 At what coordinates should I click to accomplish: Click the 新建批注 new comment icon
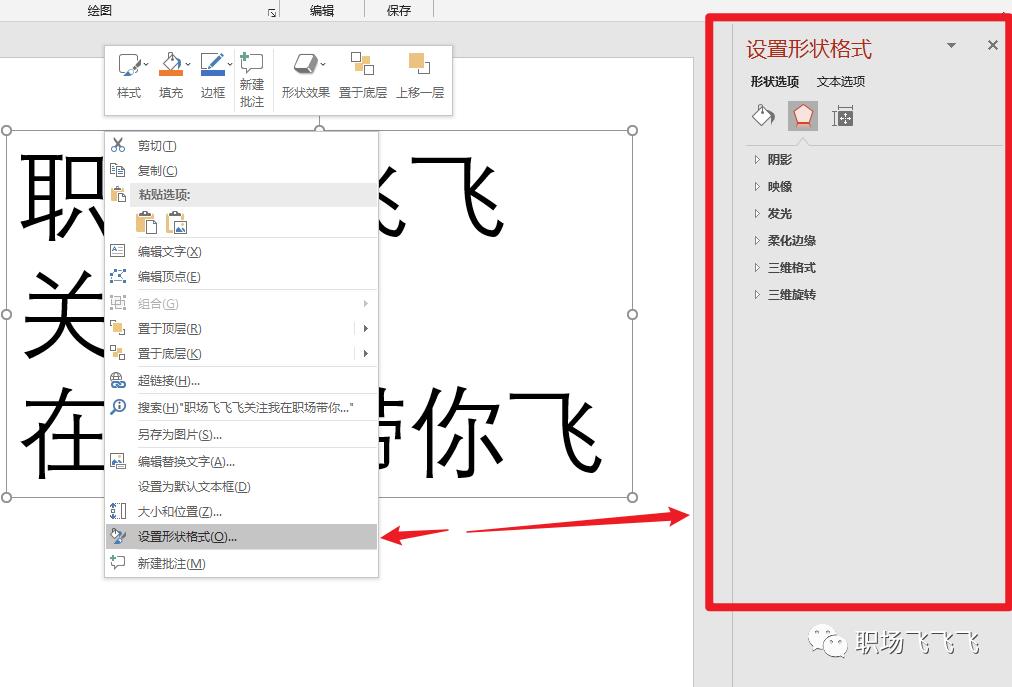click(x=252, y=64)
